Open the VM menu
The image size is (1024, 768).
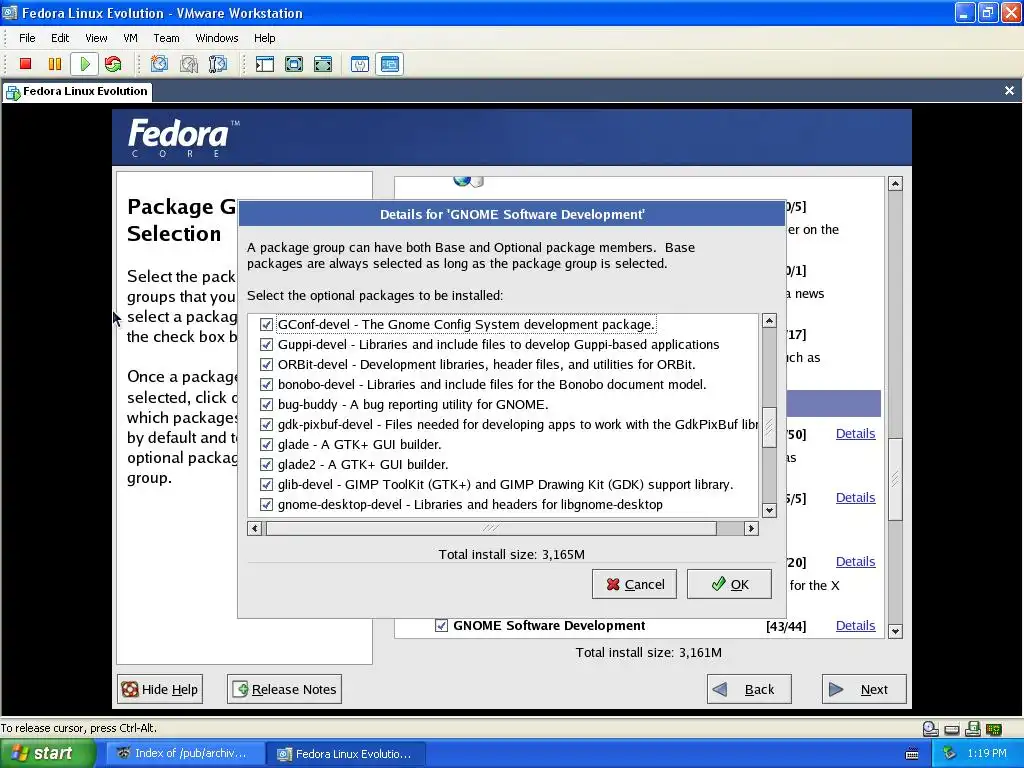point(131,38)
